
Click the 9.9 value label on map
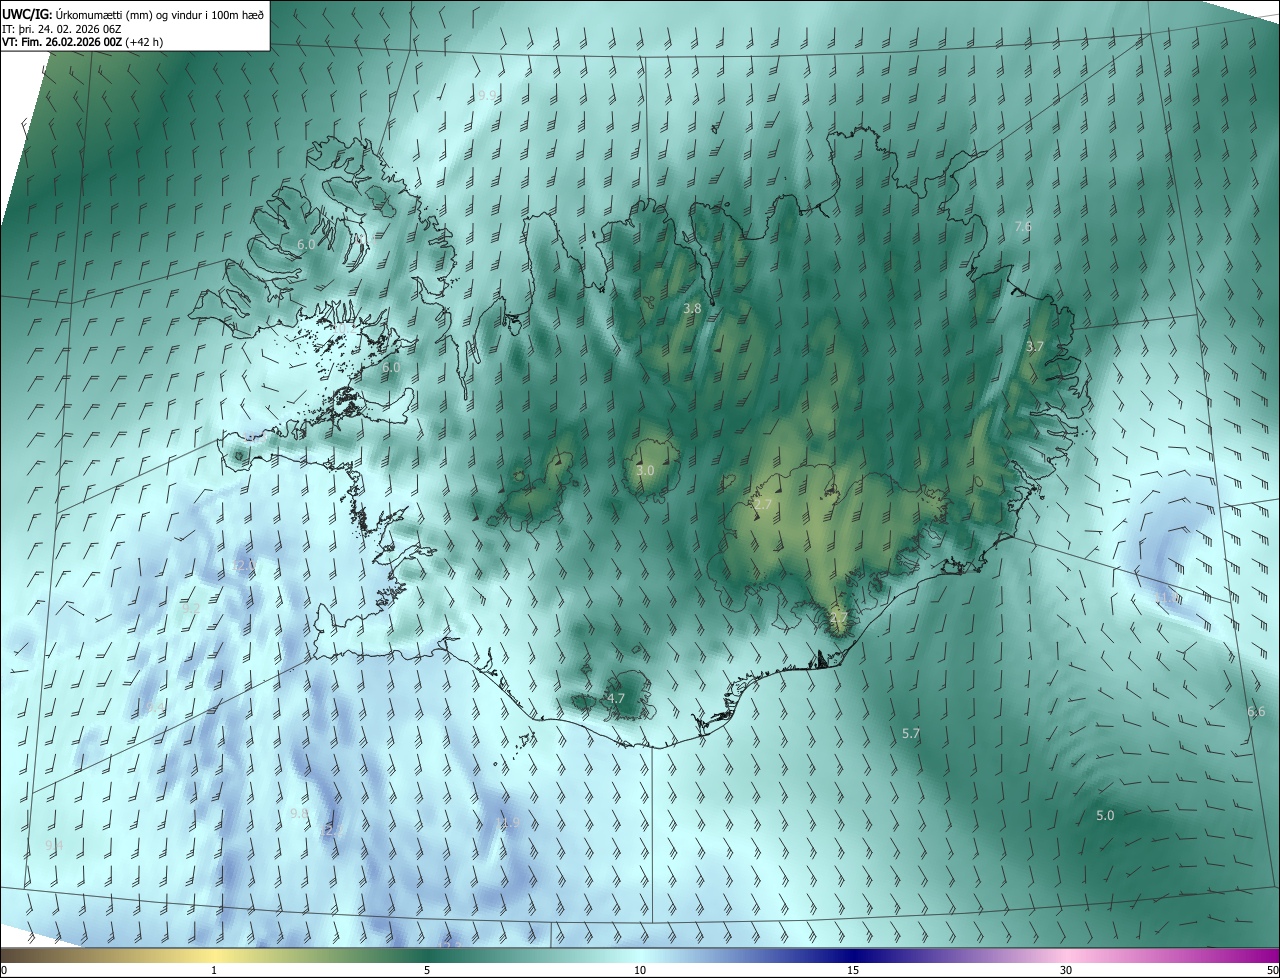[x=487, y=95]
